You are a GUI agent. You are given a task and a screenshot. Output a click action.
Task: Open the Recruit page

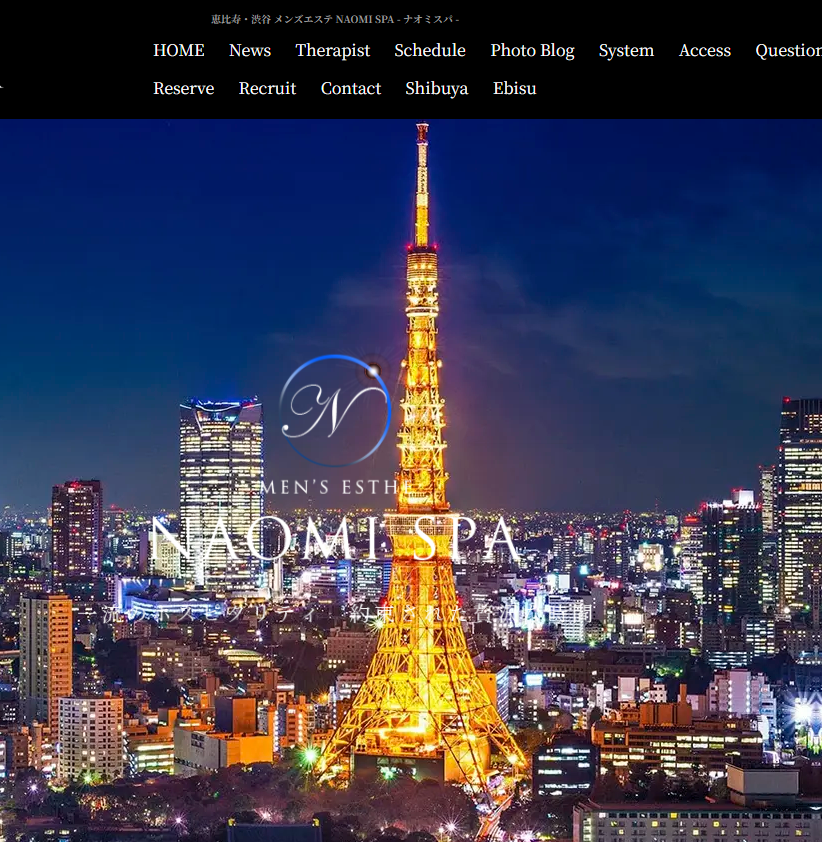[267, 88]
